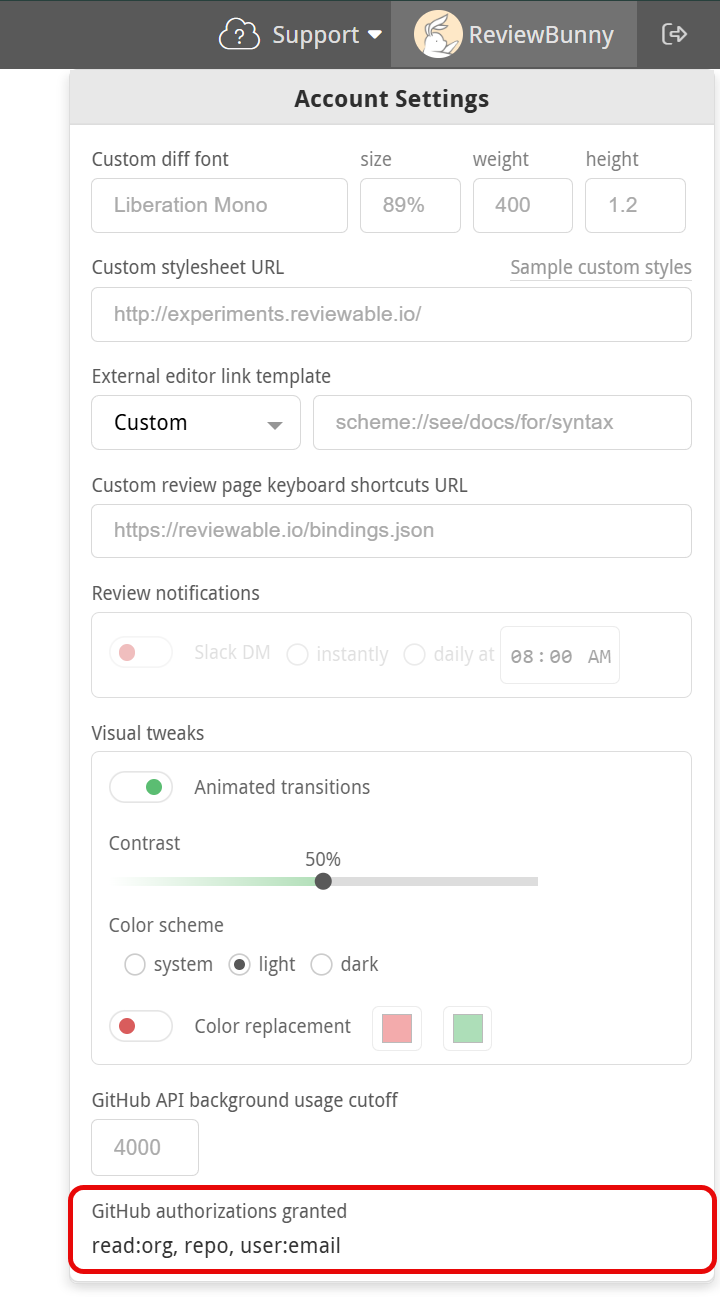Turn on the Color replacement toggle
Viewport: 720px width, 1306px height.
point(140,1026)
